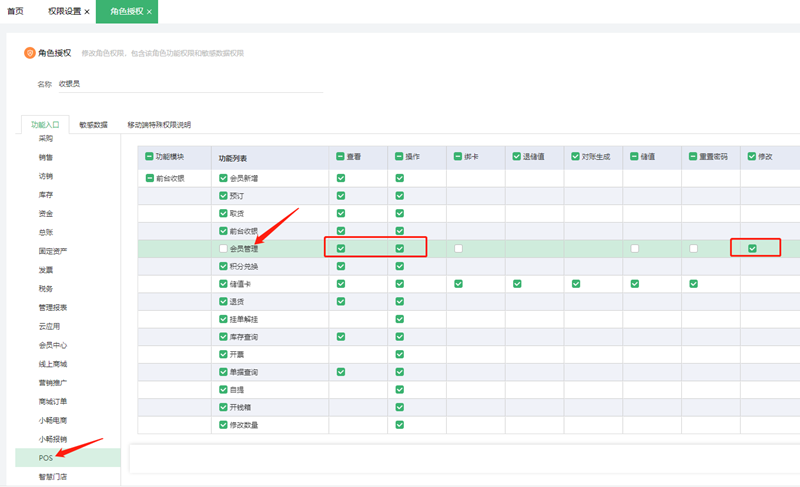This screenshot has width=800, height=487.
Task: Uncheck the 退货 function checkbox
Action: point(223,301)
